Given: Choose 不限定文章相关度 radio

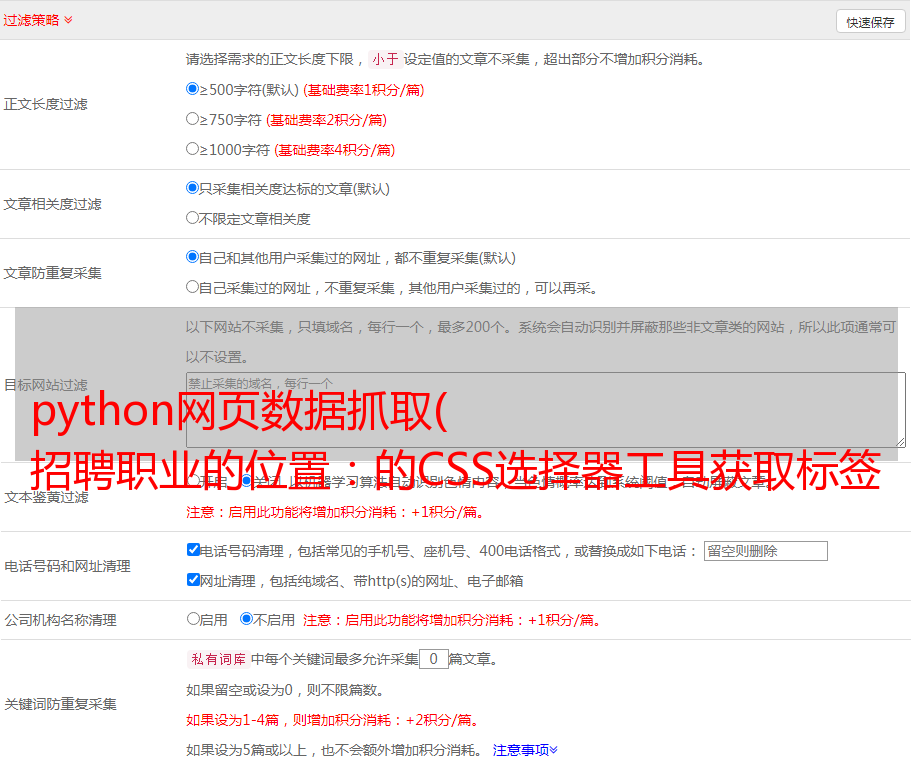Looking at the screenshot, I should [x=193, y=218].
